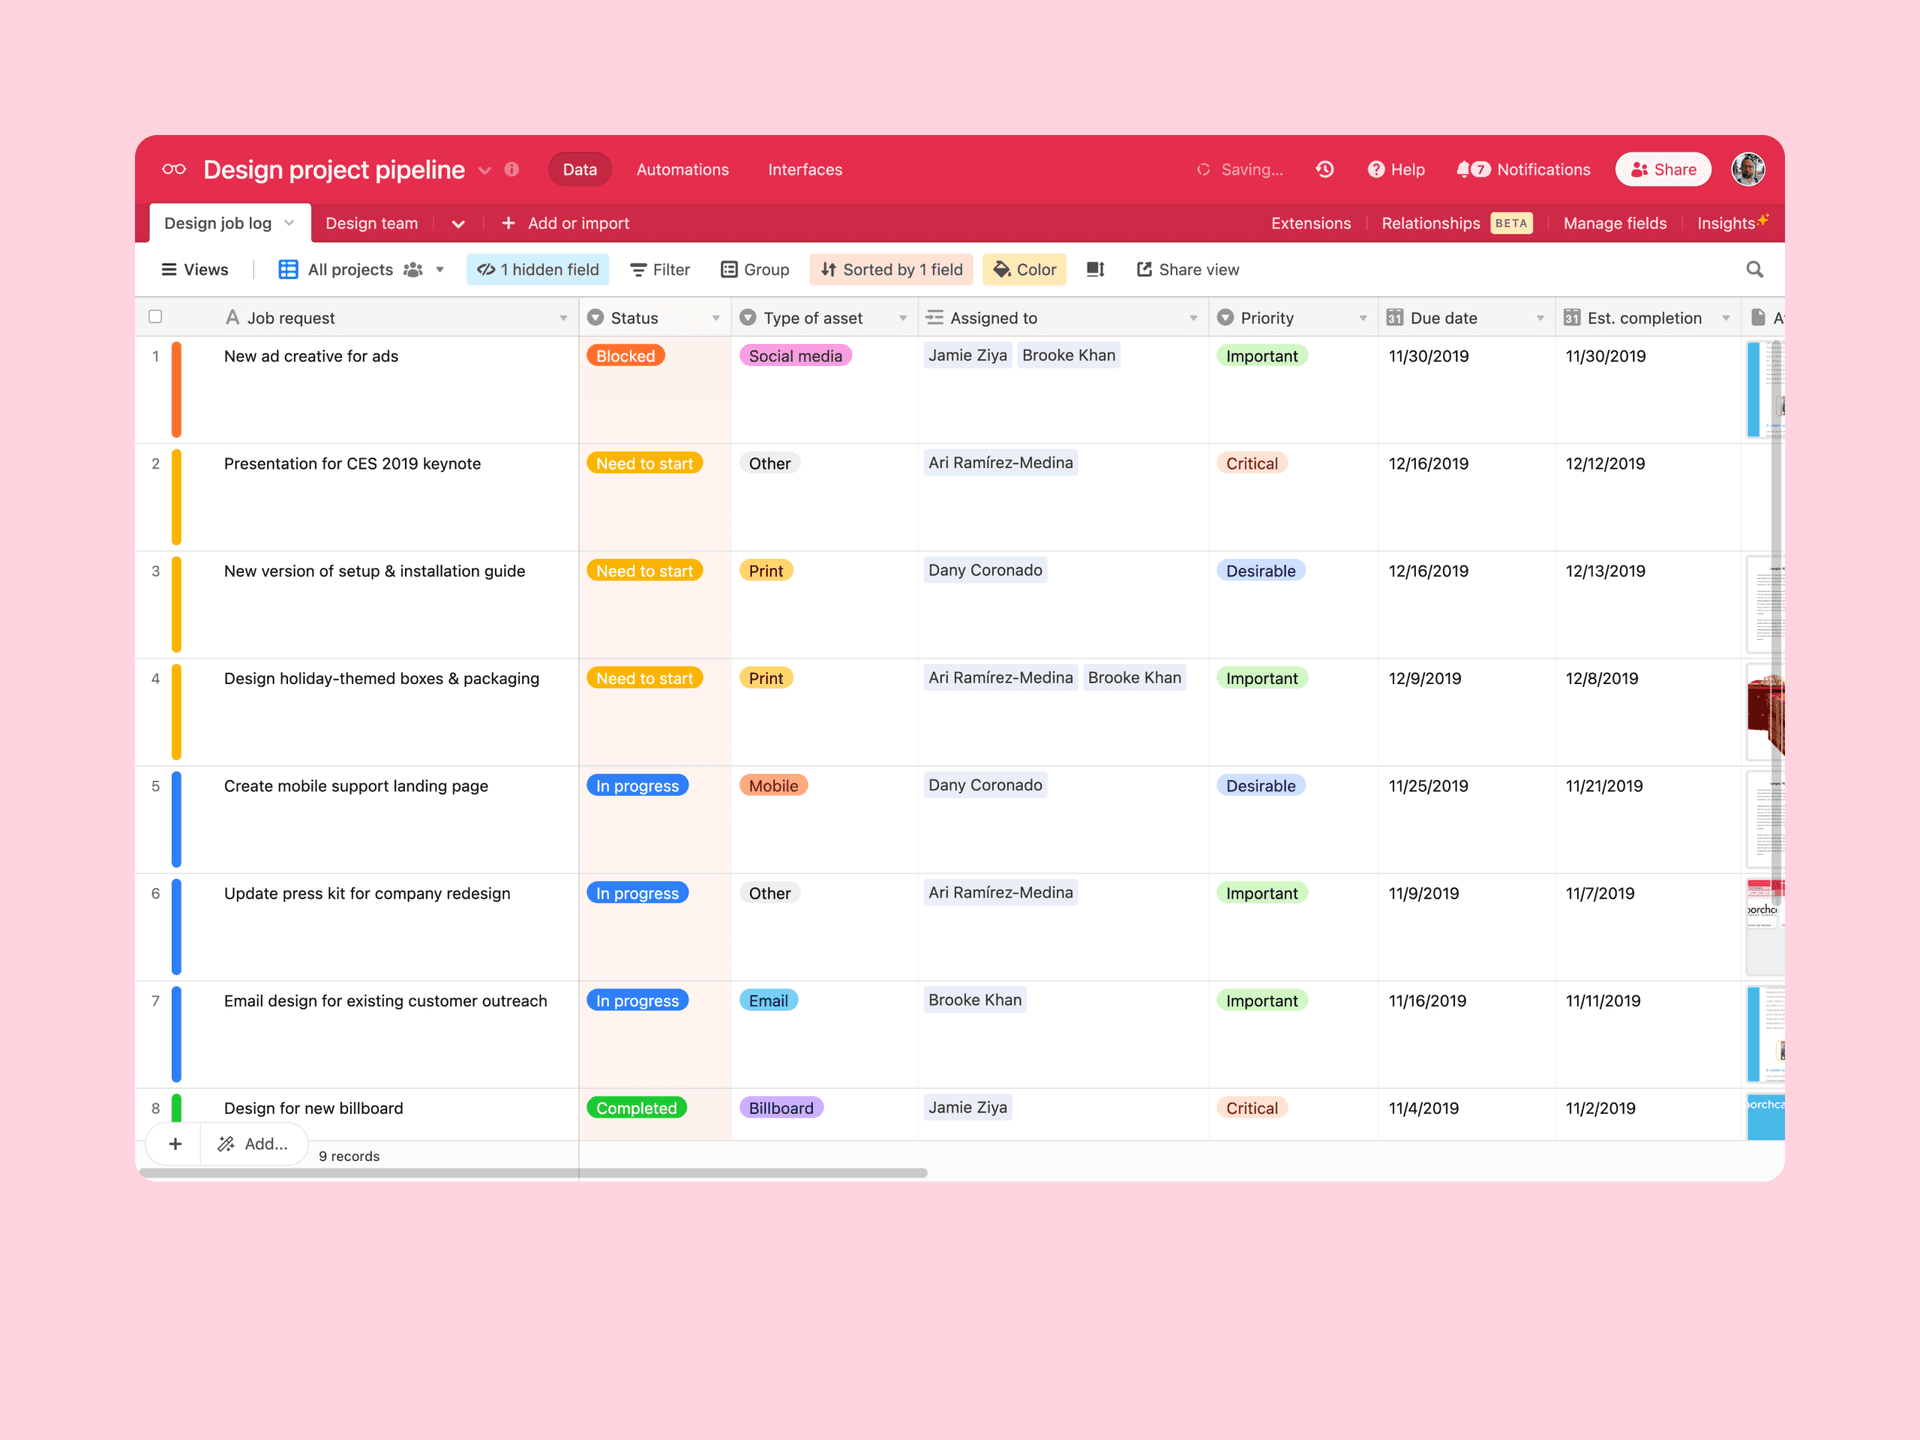Screen dimensions: 1920x1440
Task: Click the Est. completion calendar icon
Action: [1572, 317]
